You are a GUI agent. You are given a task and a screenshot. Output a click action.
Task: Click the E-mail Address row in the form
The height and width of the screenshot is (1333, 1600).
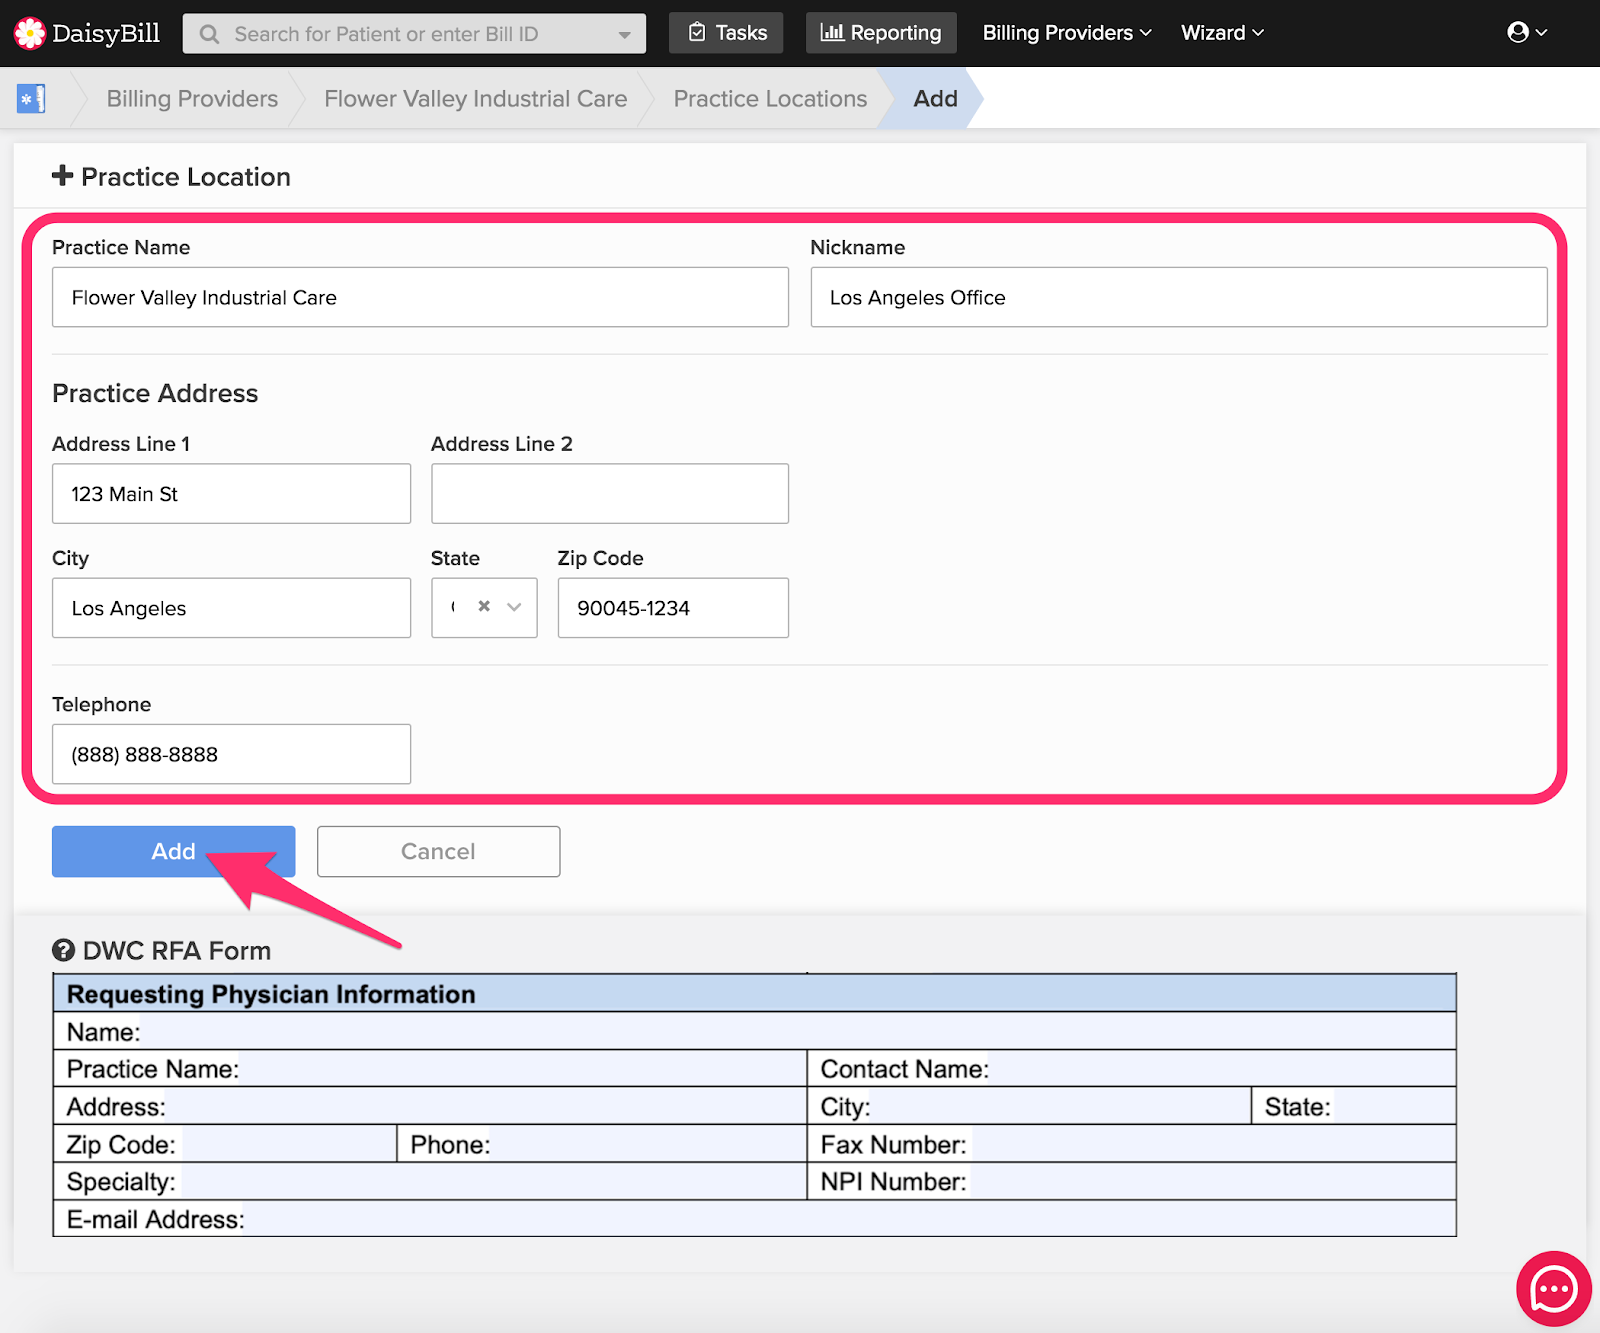[x=755, y=1219]
